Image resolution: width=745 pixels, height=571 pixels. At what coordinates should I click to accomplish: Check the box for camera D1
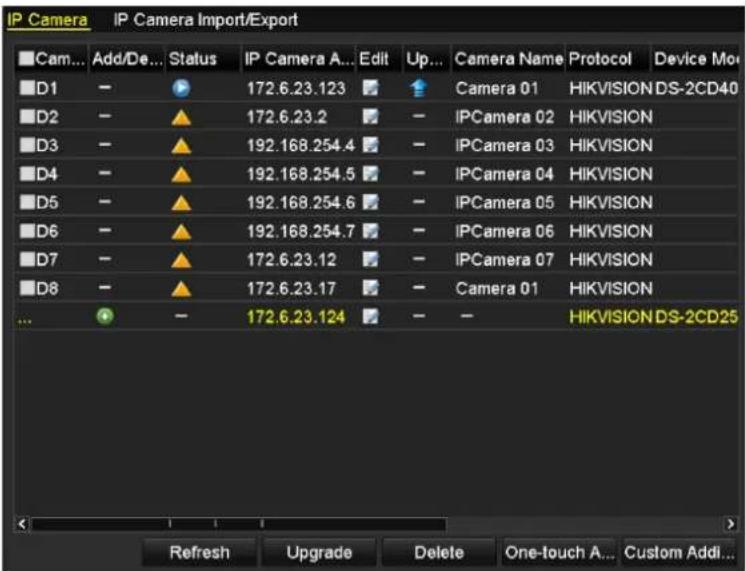pyautogui.click(x=27, y=87)
